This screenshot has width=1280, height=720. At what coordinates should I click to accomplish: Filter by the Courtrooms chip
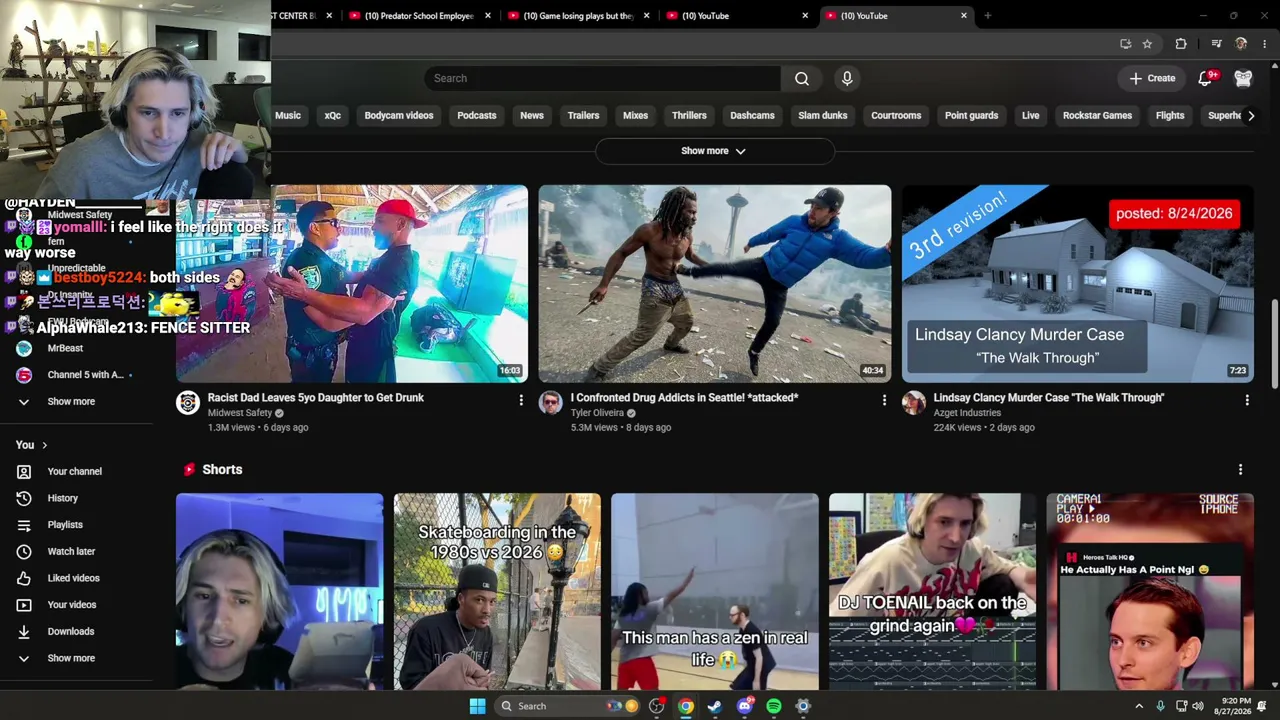[x=896, y=116]
